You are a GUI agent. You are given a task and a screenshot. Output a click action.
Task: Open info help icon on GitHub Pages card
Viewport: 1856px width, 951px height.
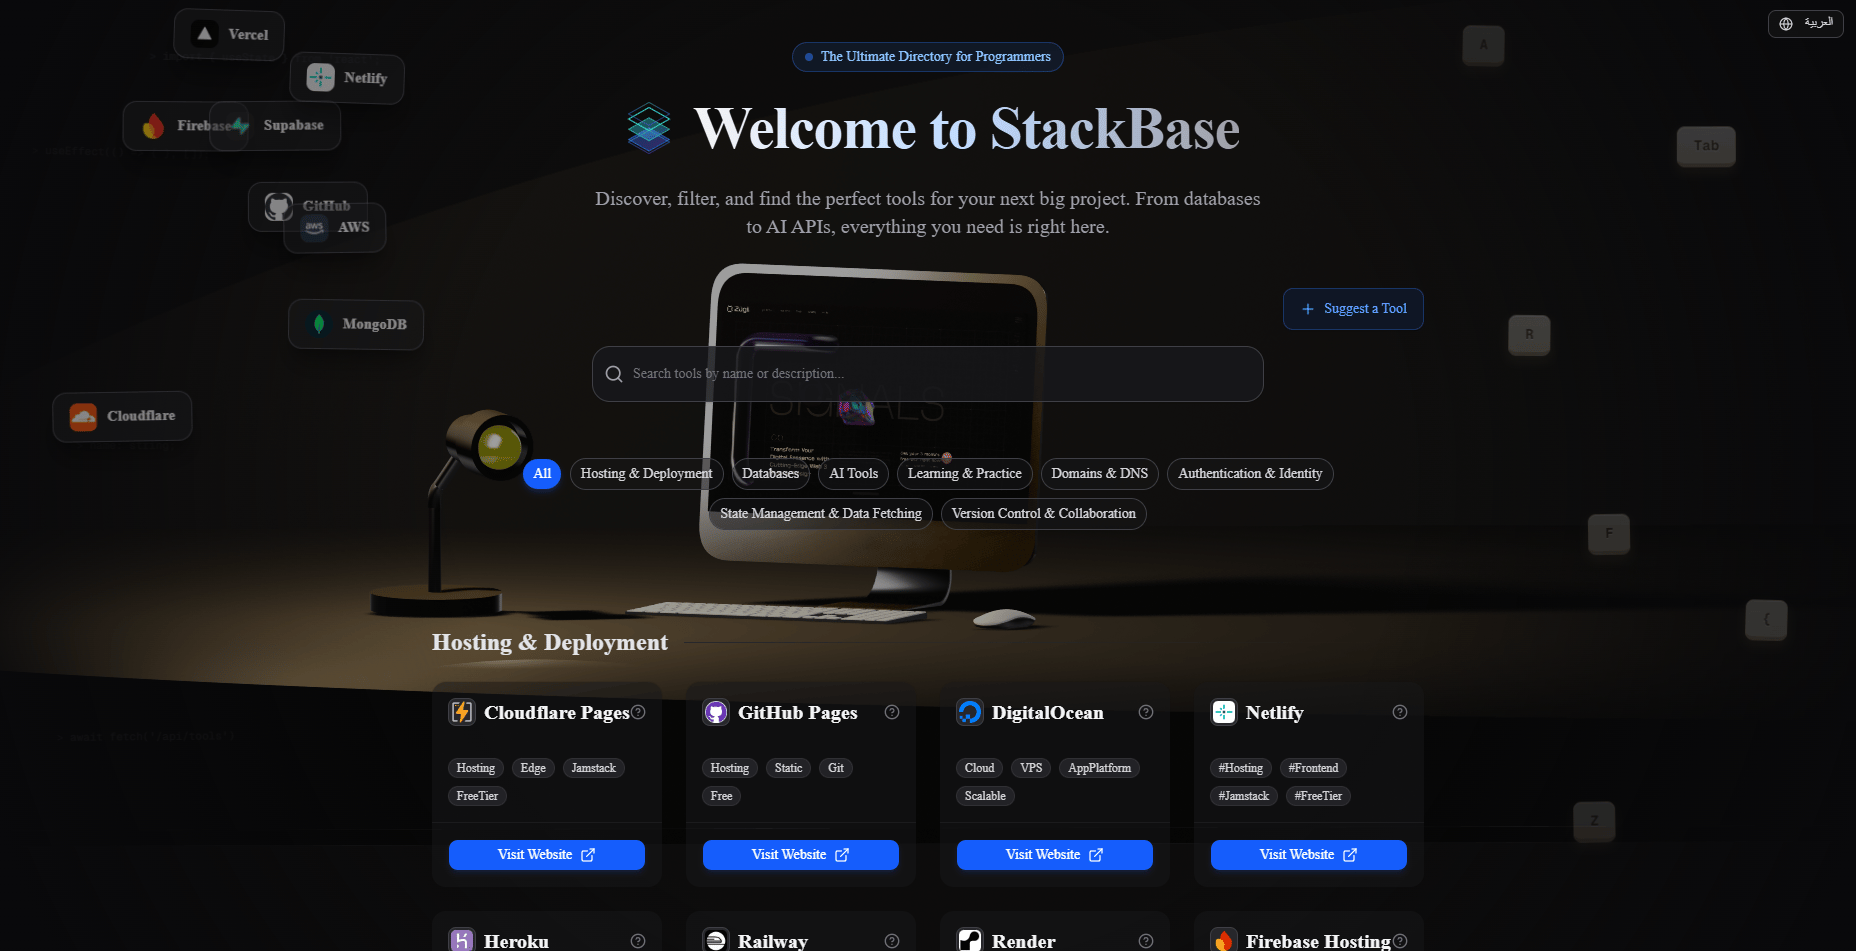[x=892, y=712]
